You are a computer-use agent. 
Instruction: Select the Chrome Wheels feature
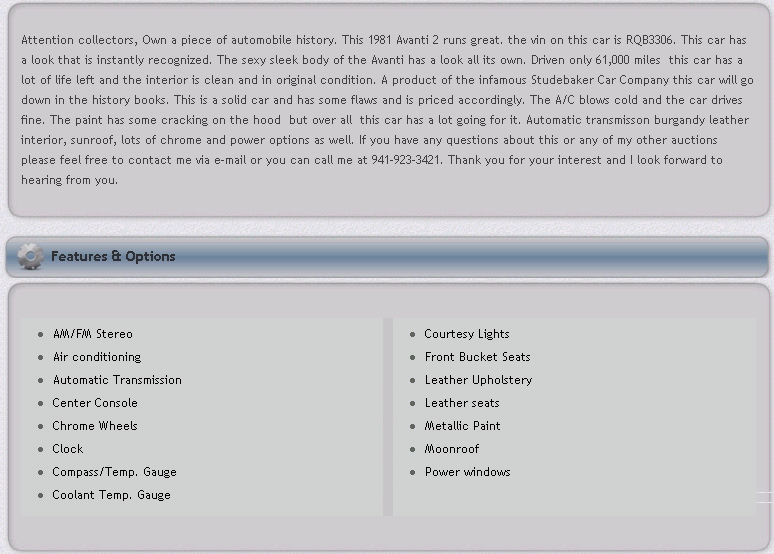tap(95, 426)
